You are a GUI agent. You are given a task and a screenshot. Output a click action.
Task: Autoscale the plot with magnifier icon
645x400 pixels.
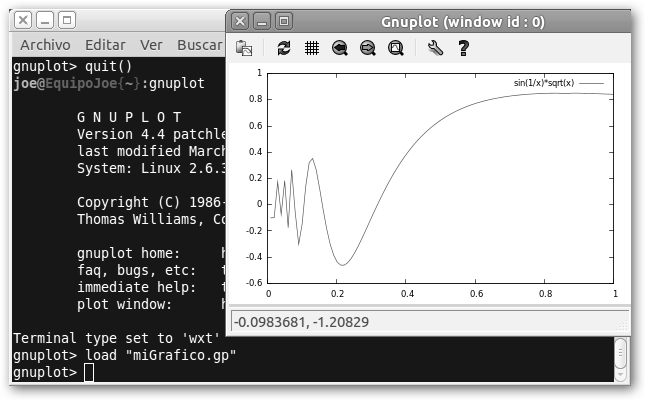(x=395, y=48)
